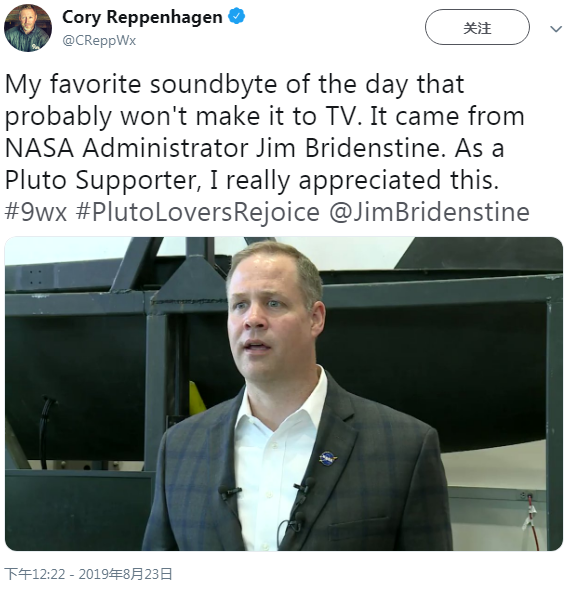Open the tweet timestamp 2019年8月23日

(125, 574)
